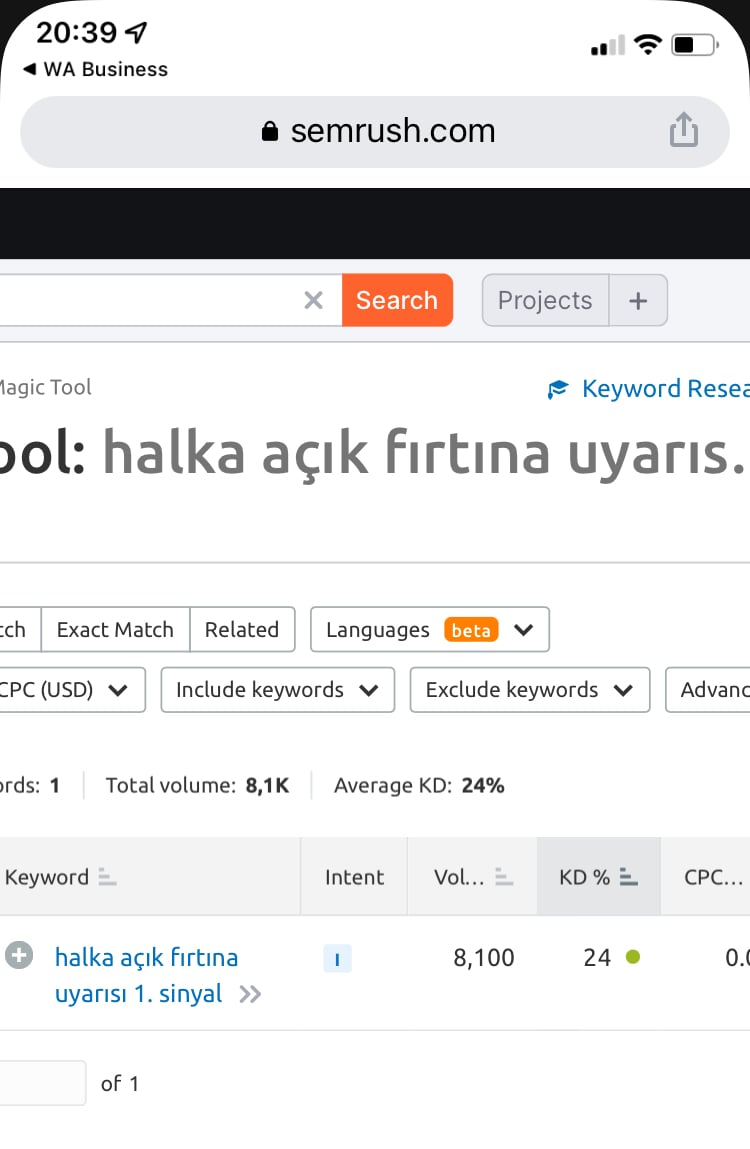Tap the share icon in address bar
This screenshot has width=750, height=1149.
(x=683, y=130)
